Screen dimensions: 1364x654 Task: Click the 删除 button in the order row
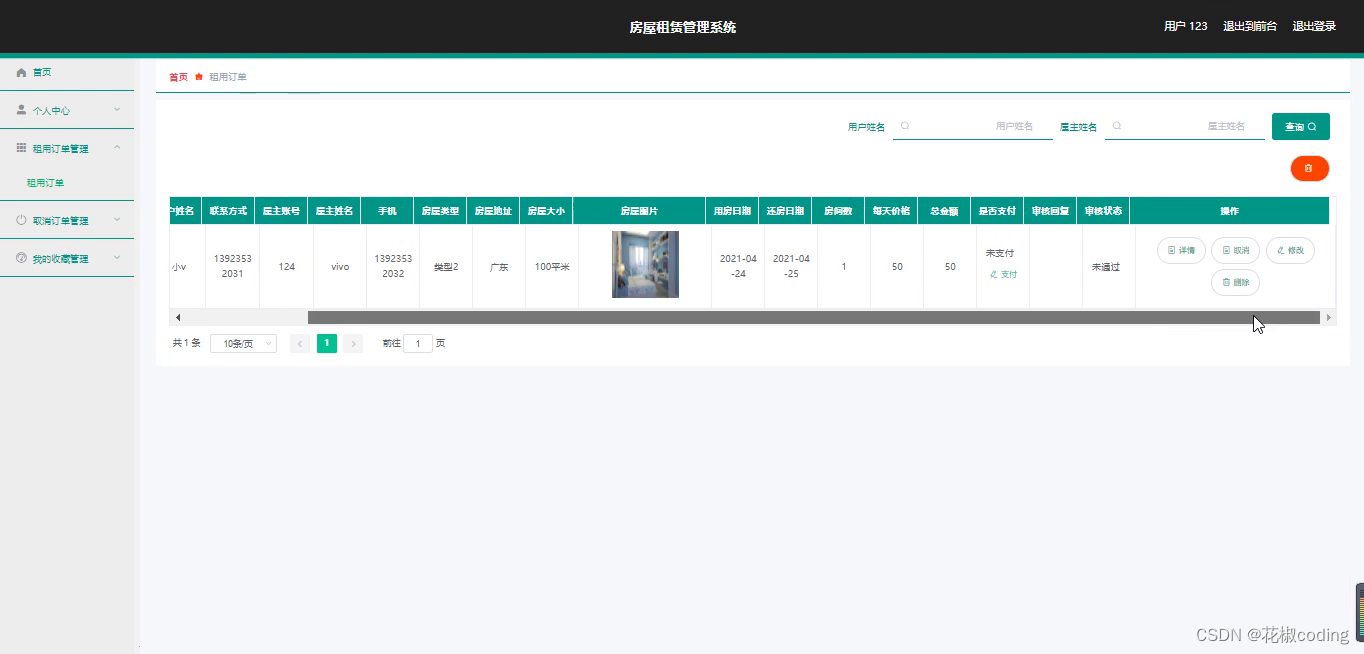1235,282
